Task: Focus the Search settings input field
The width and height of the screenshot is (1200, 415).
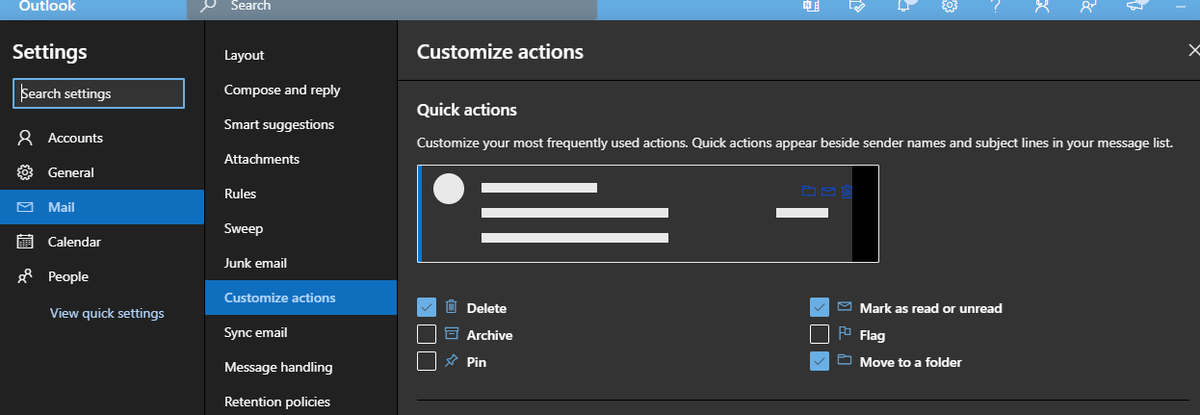Action: point(99,93)
